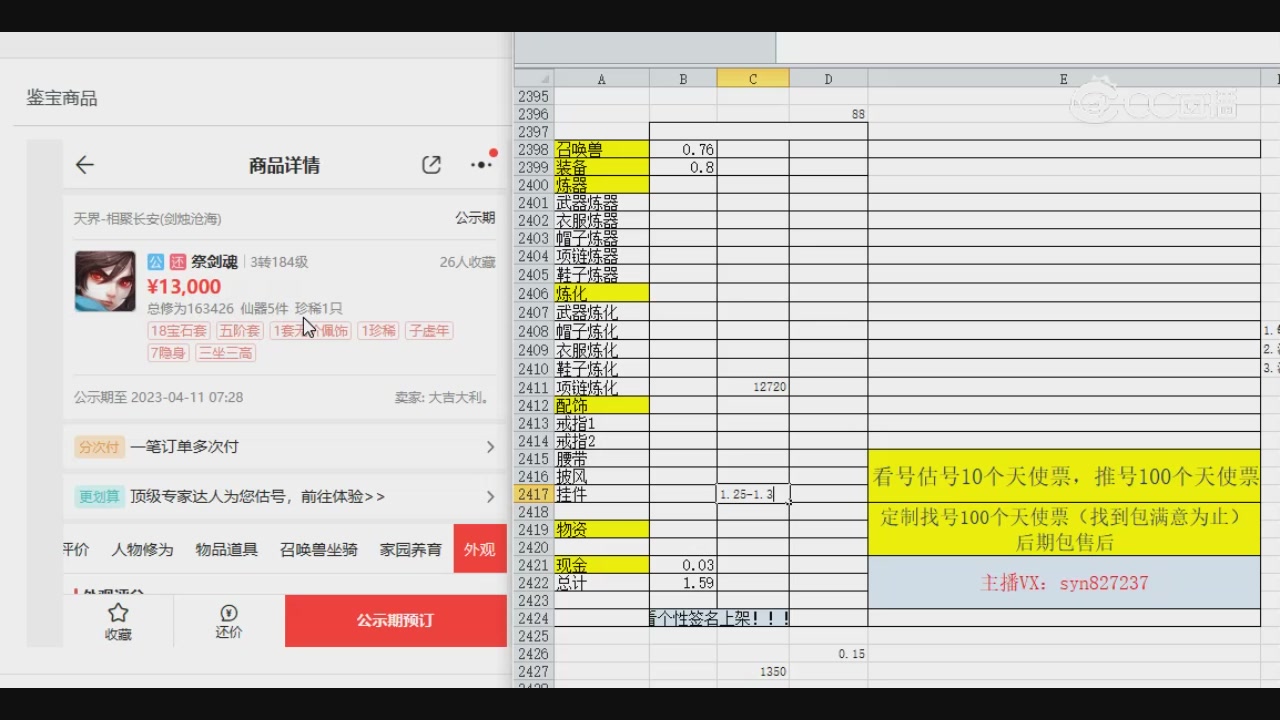Select column D header in spreadsheet

(828, 79)
